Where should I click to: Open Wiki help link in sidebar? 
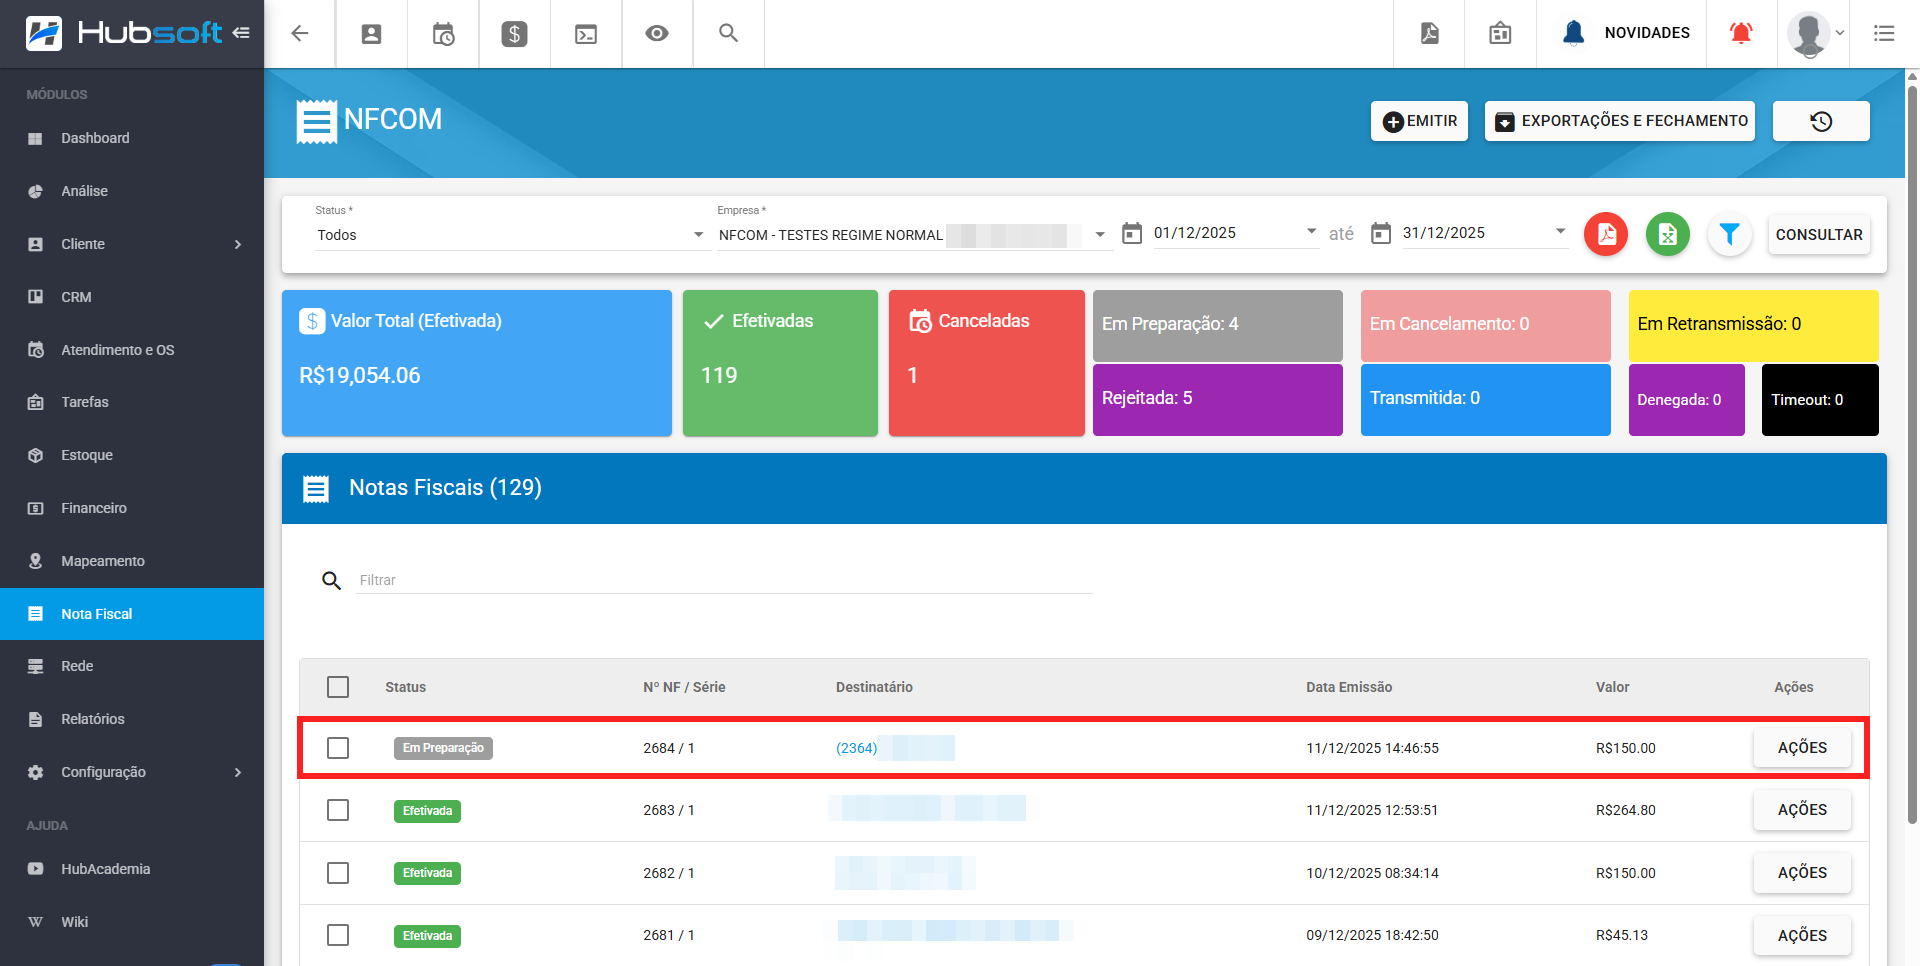click(132, 922)
